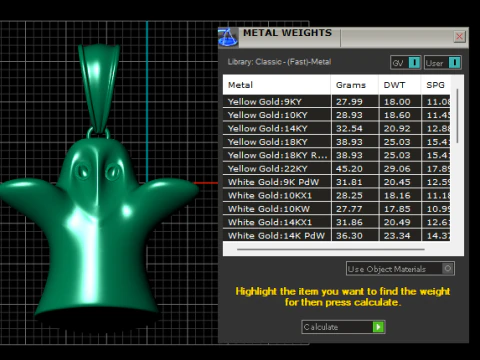Screen dimensions: 480x360
Task: Click the horizontal scrollbar under metals table
Action: (331, 249)
